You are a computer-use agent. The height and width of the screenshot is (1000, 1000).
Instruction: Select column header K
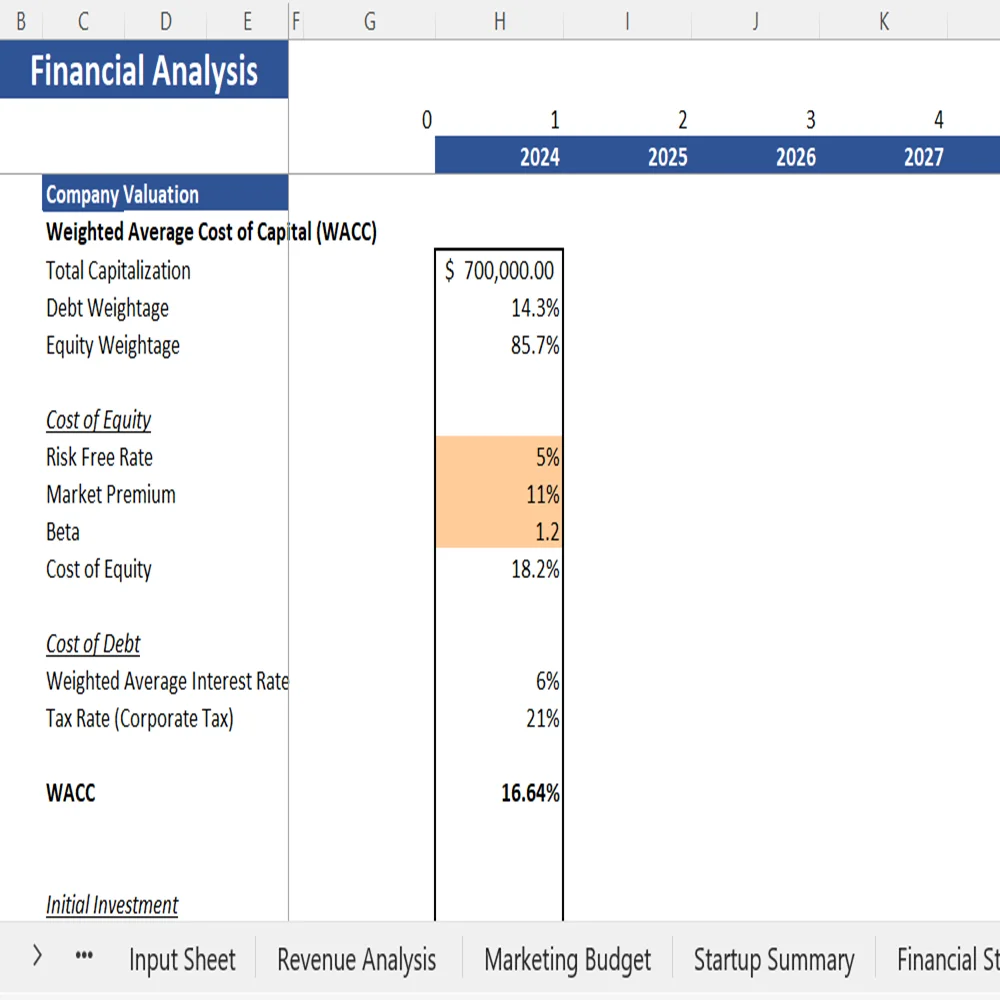[883, 20]
